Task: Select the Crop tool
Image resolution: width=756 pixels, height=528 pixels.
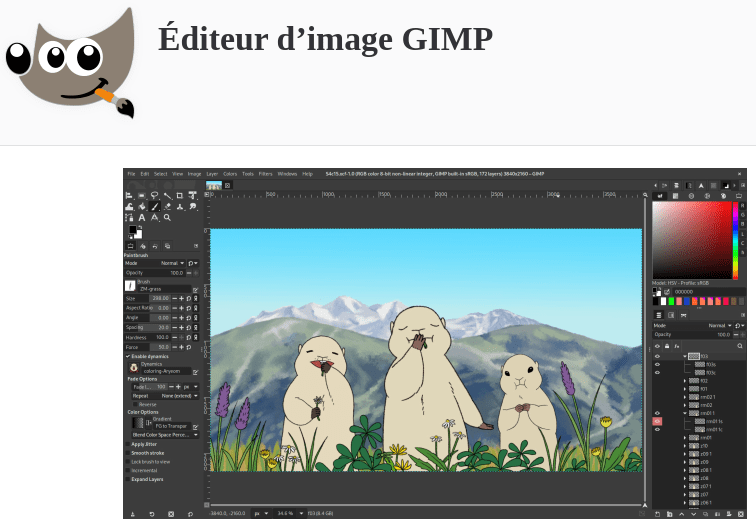Action: [179, 195]
